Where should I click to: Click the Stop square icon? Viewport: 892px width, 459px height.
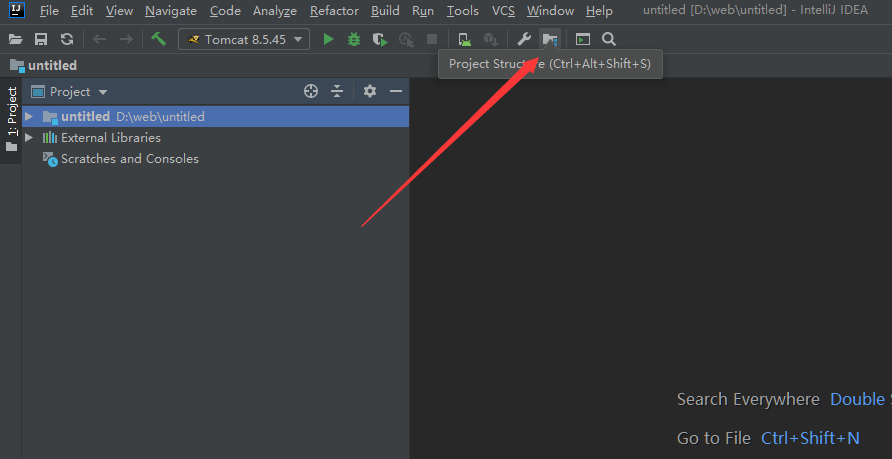point(432,39)
